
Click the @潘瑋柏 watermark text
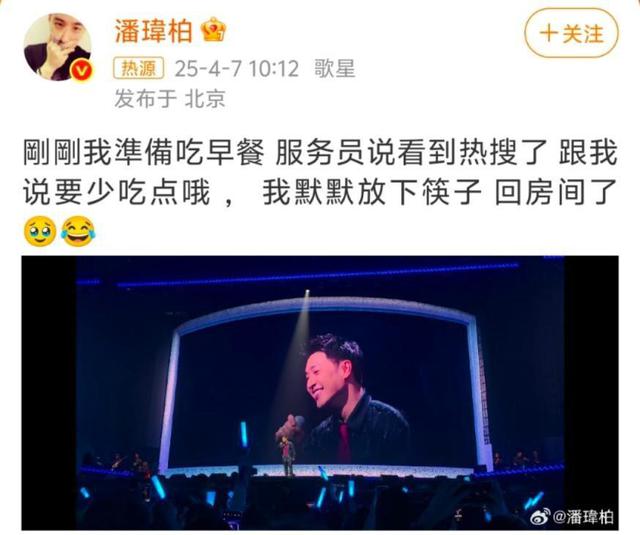[583, 517]
